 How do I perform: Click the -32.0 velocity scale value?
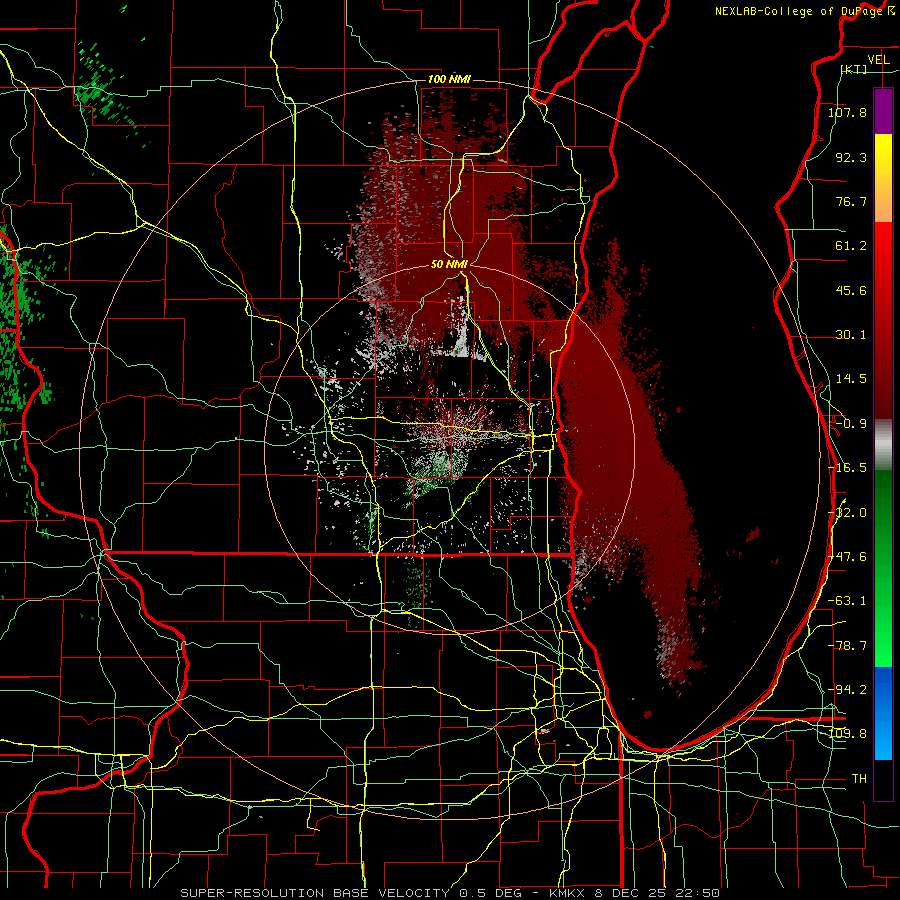[x=847, y=513]
